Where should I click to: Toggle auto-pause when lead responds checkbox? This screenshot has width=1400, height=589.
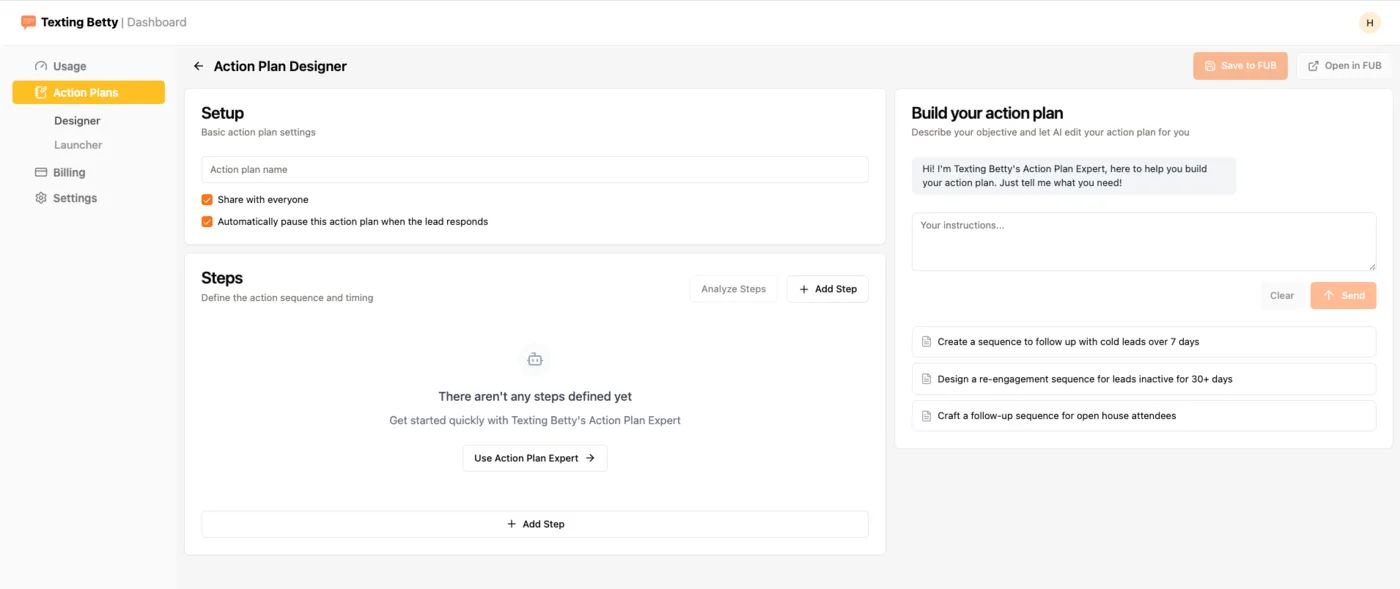coord(207,222)
